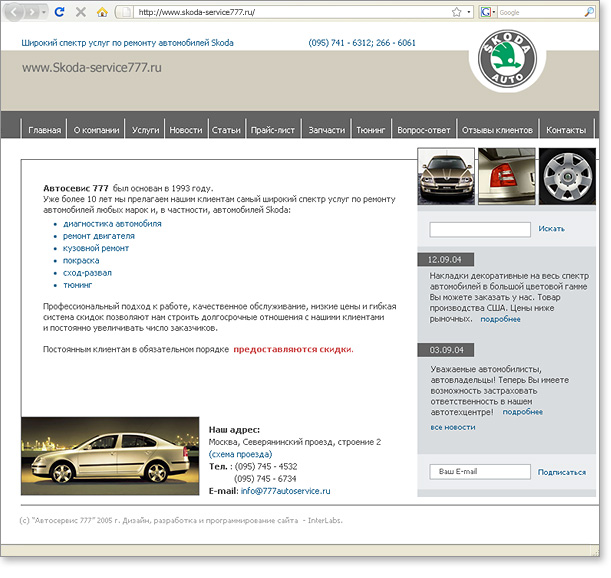Follow the диагностика автомобиля link
This screenshot has width=611, height=578.
(112, 224)
